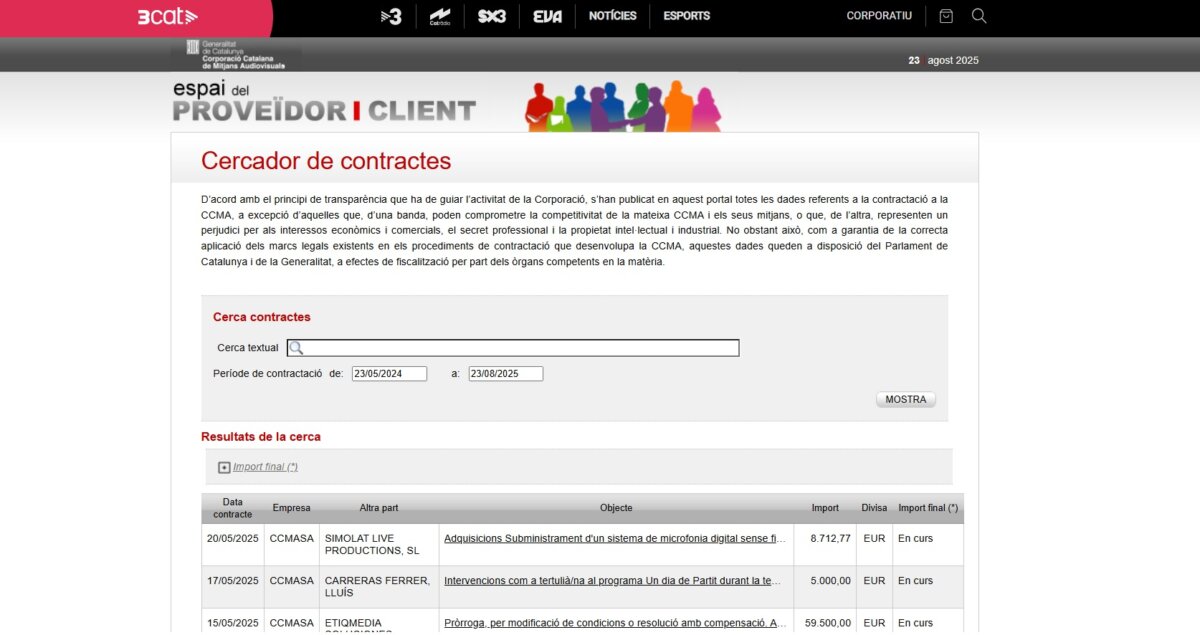The width and height of the screenshot is (1200, 635).
Task: Open the CORPORATIU menu item
Action: coord(879,16)
